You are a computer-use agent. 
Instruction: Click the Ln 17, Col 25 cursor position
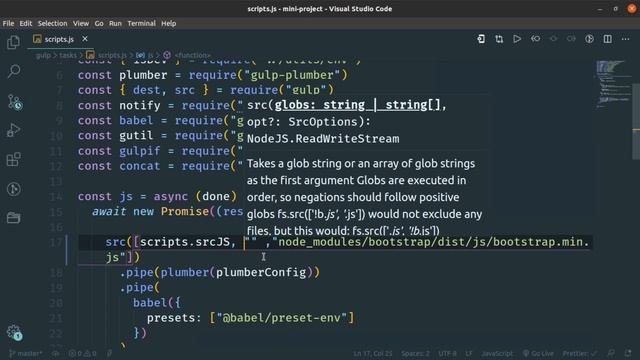tap(373, 353)
